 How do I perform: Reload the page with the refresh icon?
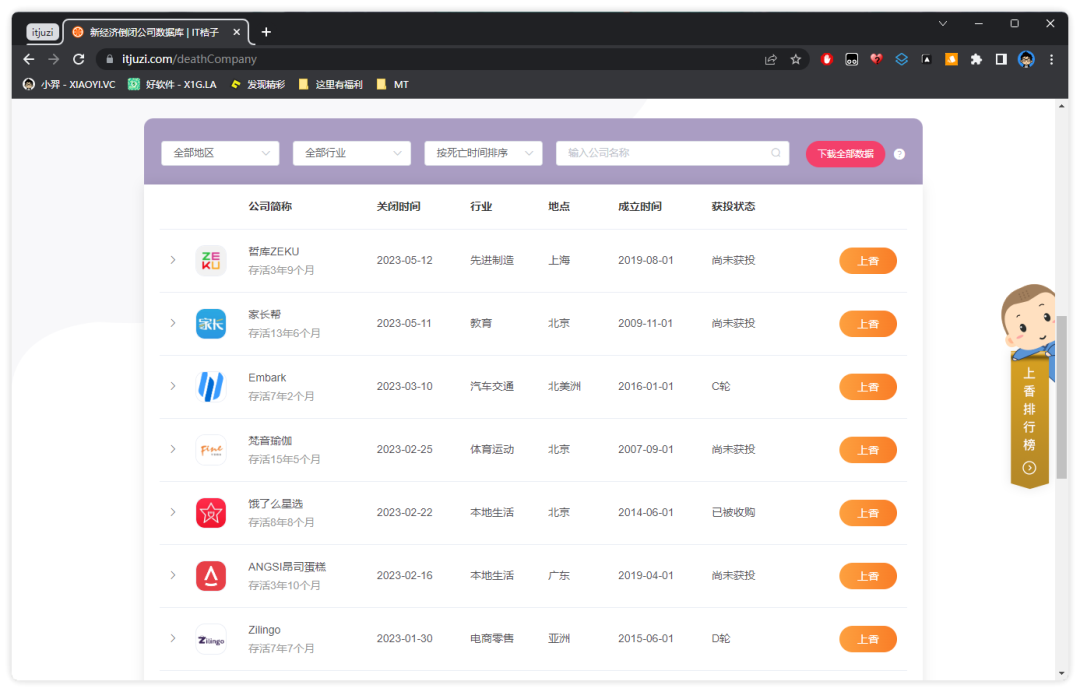point(79,59)
